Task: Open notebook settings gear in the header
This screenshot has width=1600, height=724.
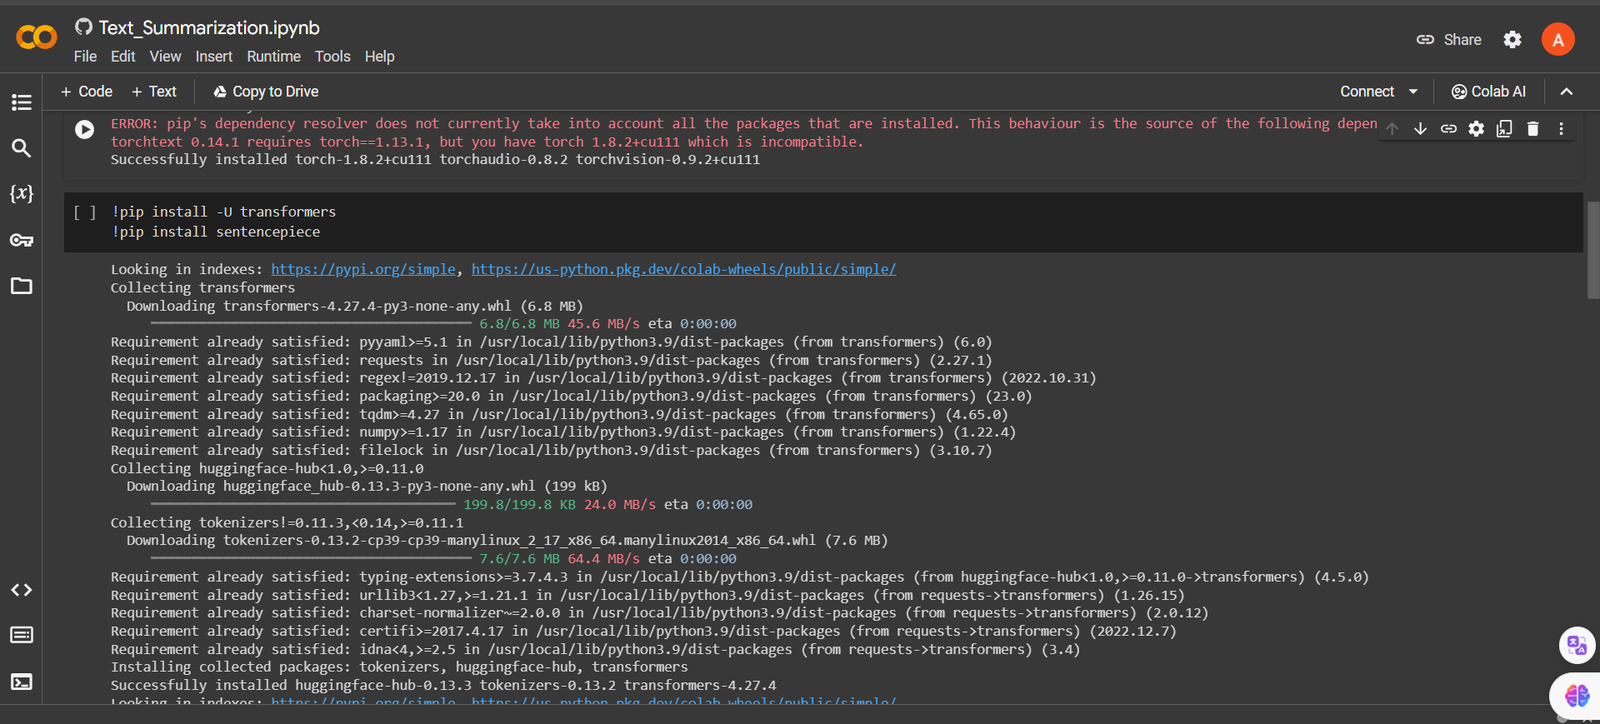Action: [x=1513, y=40]
